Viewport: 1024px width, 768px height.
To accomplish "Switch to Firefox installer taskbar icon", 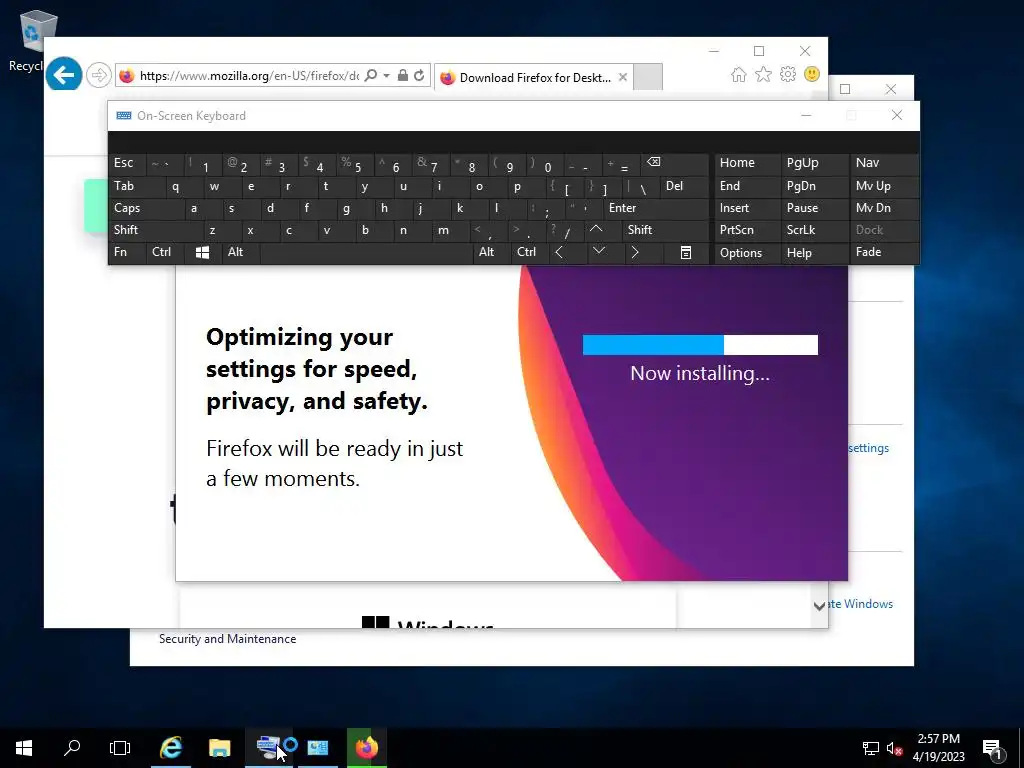I will click(x=367, y=748).
